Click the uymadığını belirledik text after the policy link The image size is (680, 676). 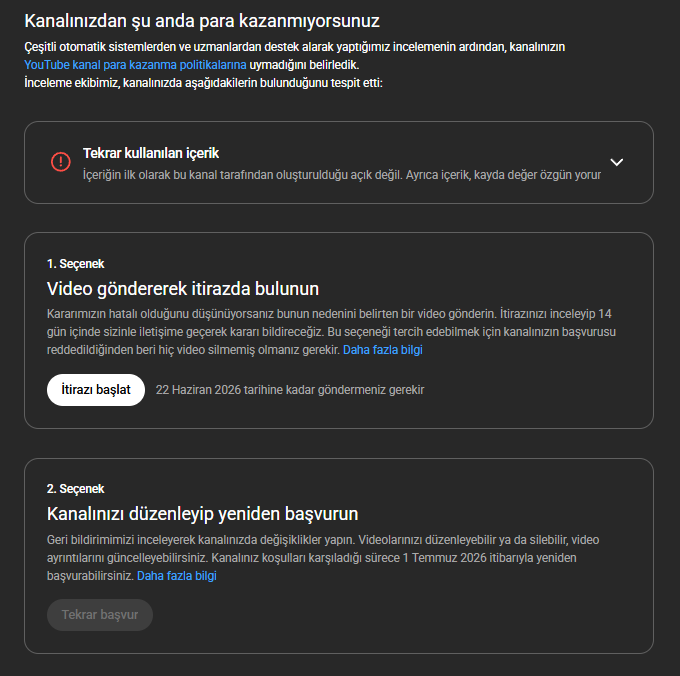[304, 65]
